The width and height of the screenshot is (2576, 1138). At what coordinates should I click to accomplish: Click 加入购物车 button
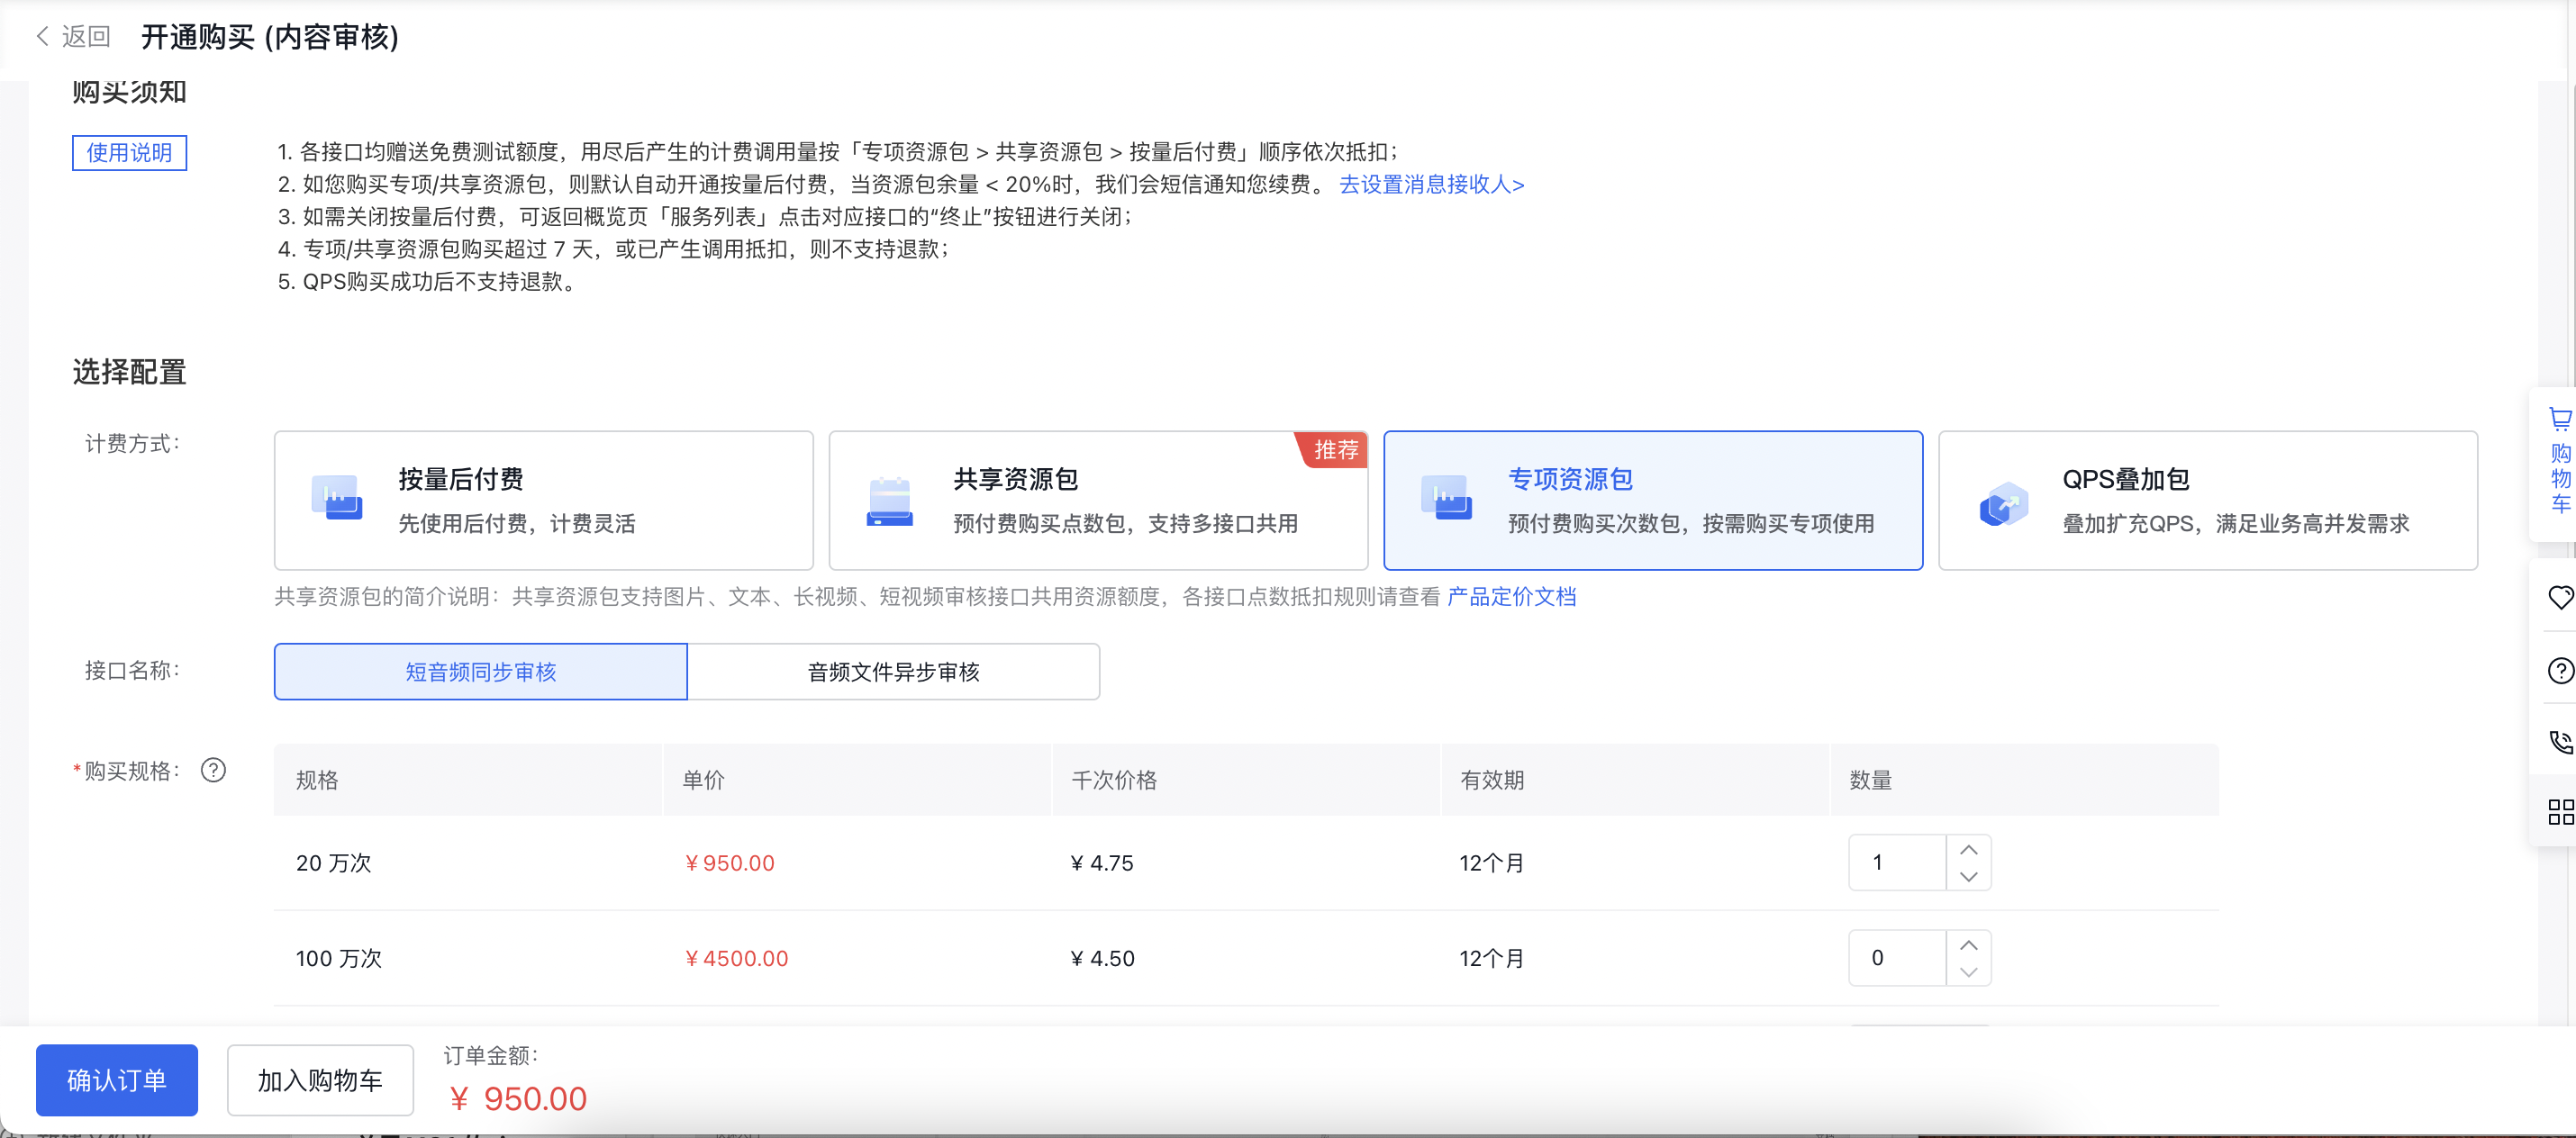click(x=320, y=1080)
